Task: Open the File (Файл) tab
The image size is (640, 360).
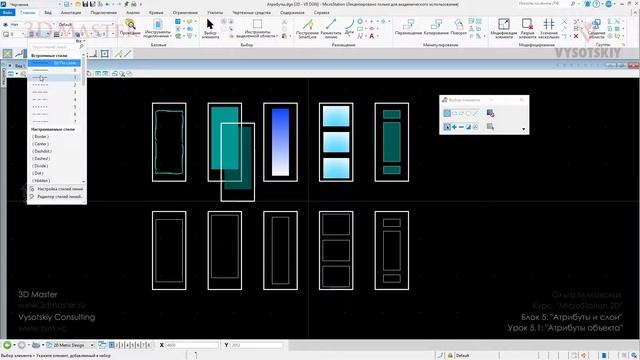Action: (x=7, y=13)
